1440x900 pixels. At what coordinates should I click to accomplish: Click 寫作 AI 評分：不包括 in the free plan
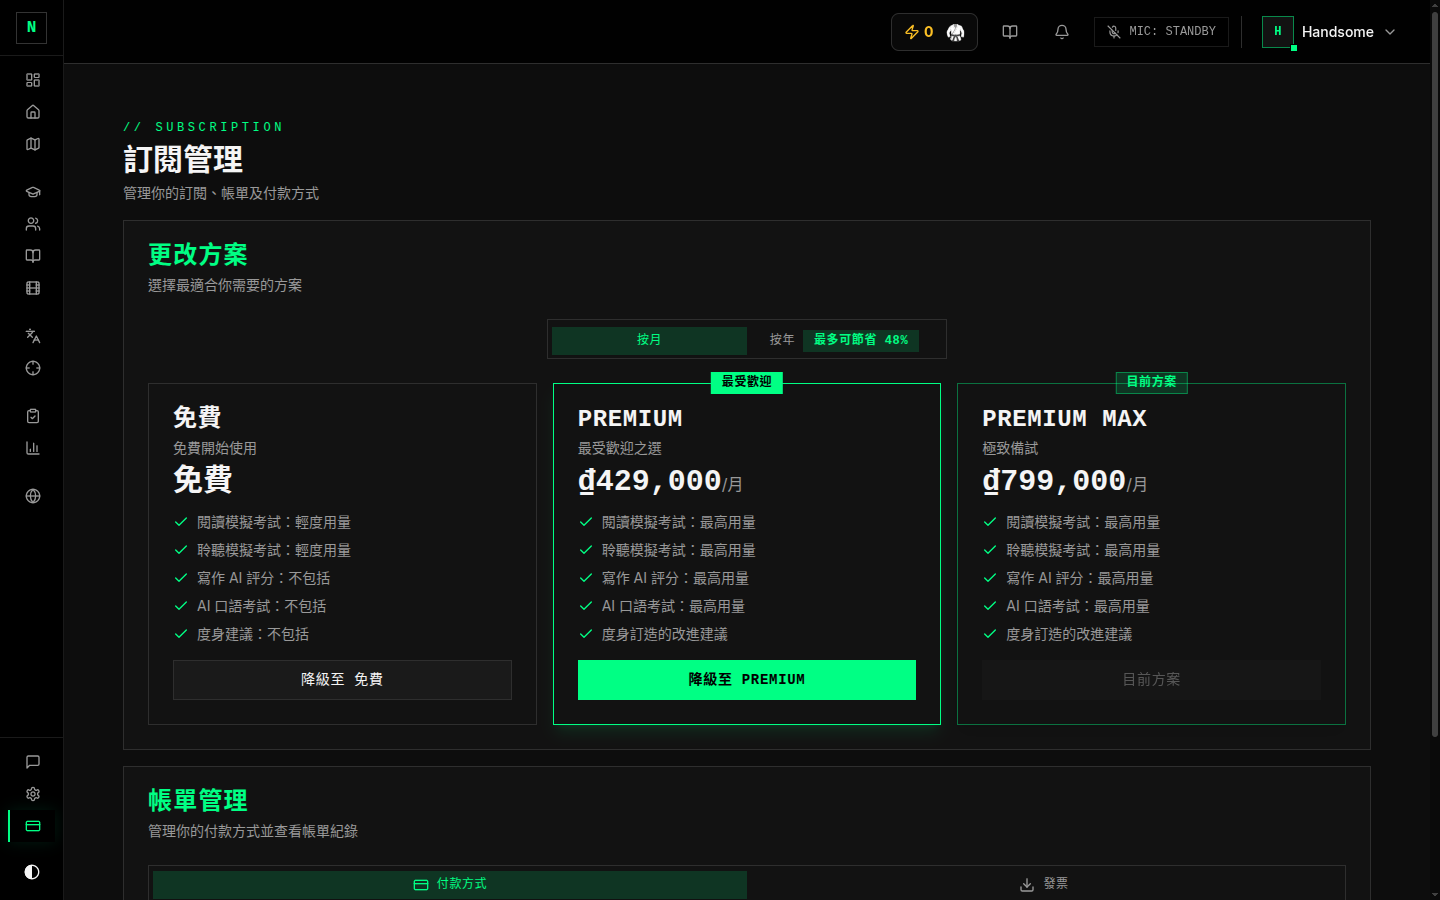click(x=264, y=579)
